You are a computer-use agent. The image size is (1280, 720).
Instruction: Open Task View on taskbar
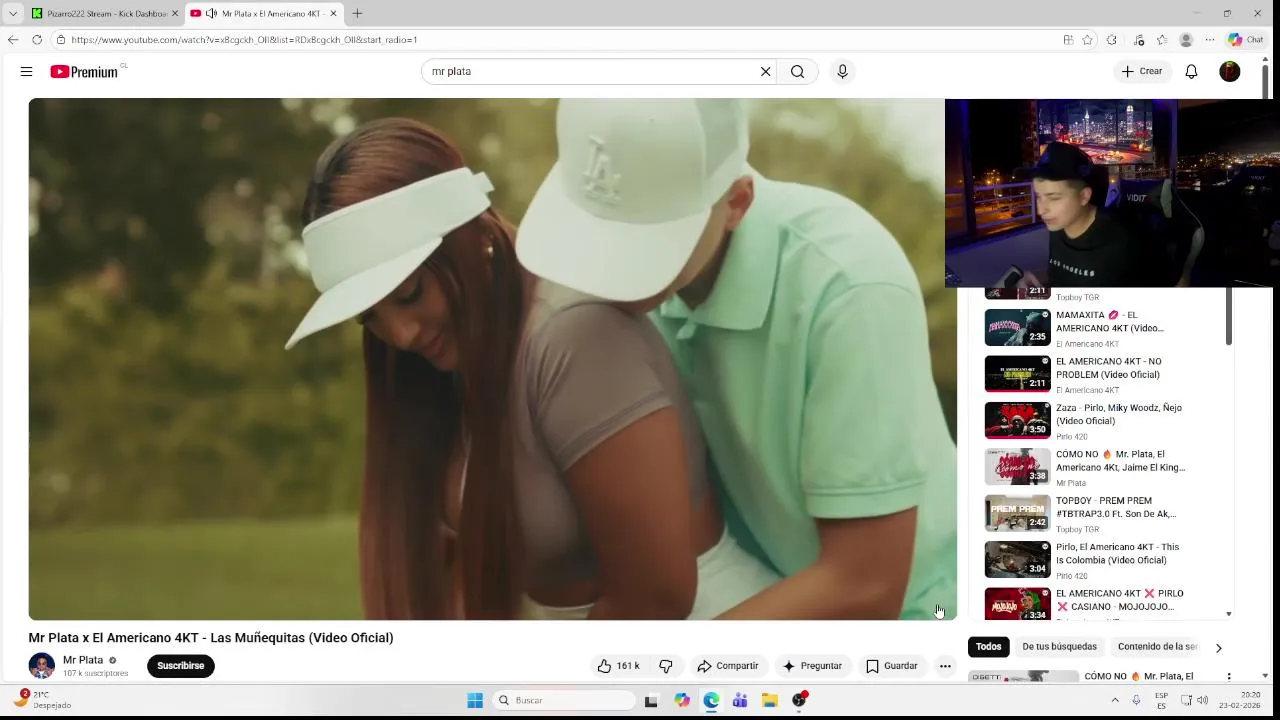tap(651, 700)
